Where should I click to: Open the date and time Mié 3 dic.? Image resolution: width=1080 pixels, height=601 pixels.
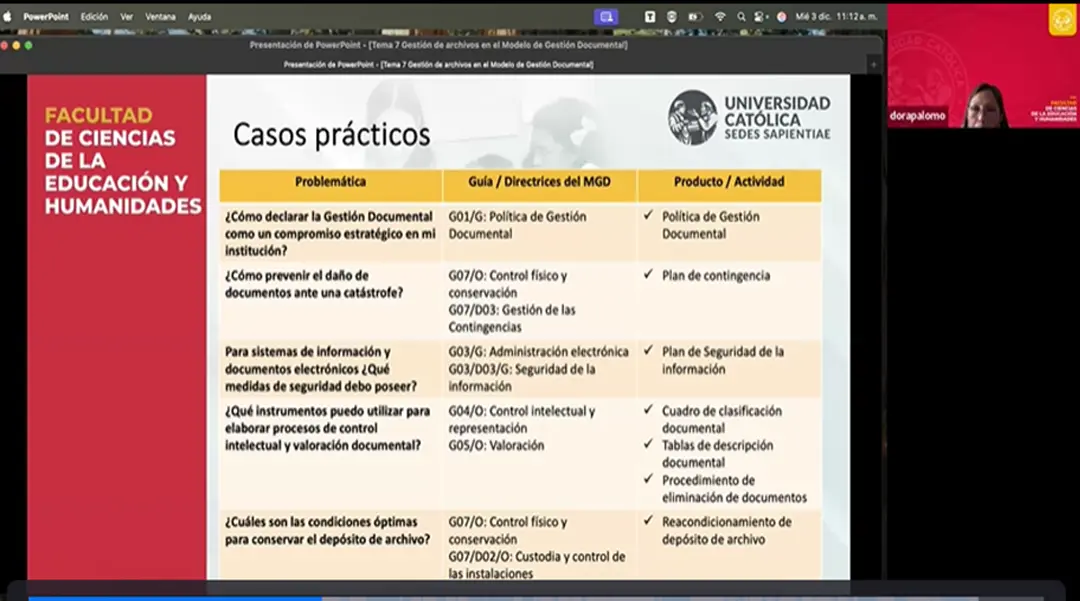836,17
